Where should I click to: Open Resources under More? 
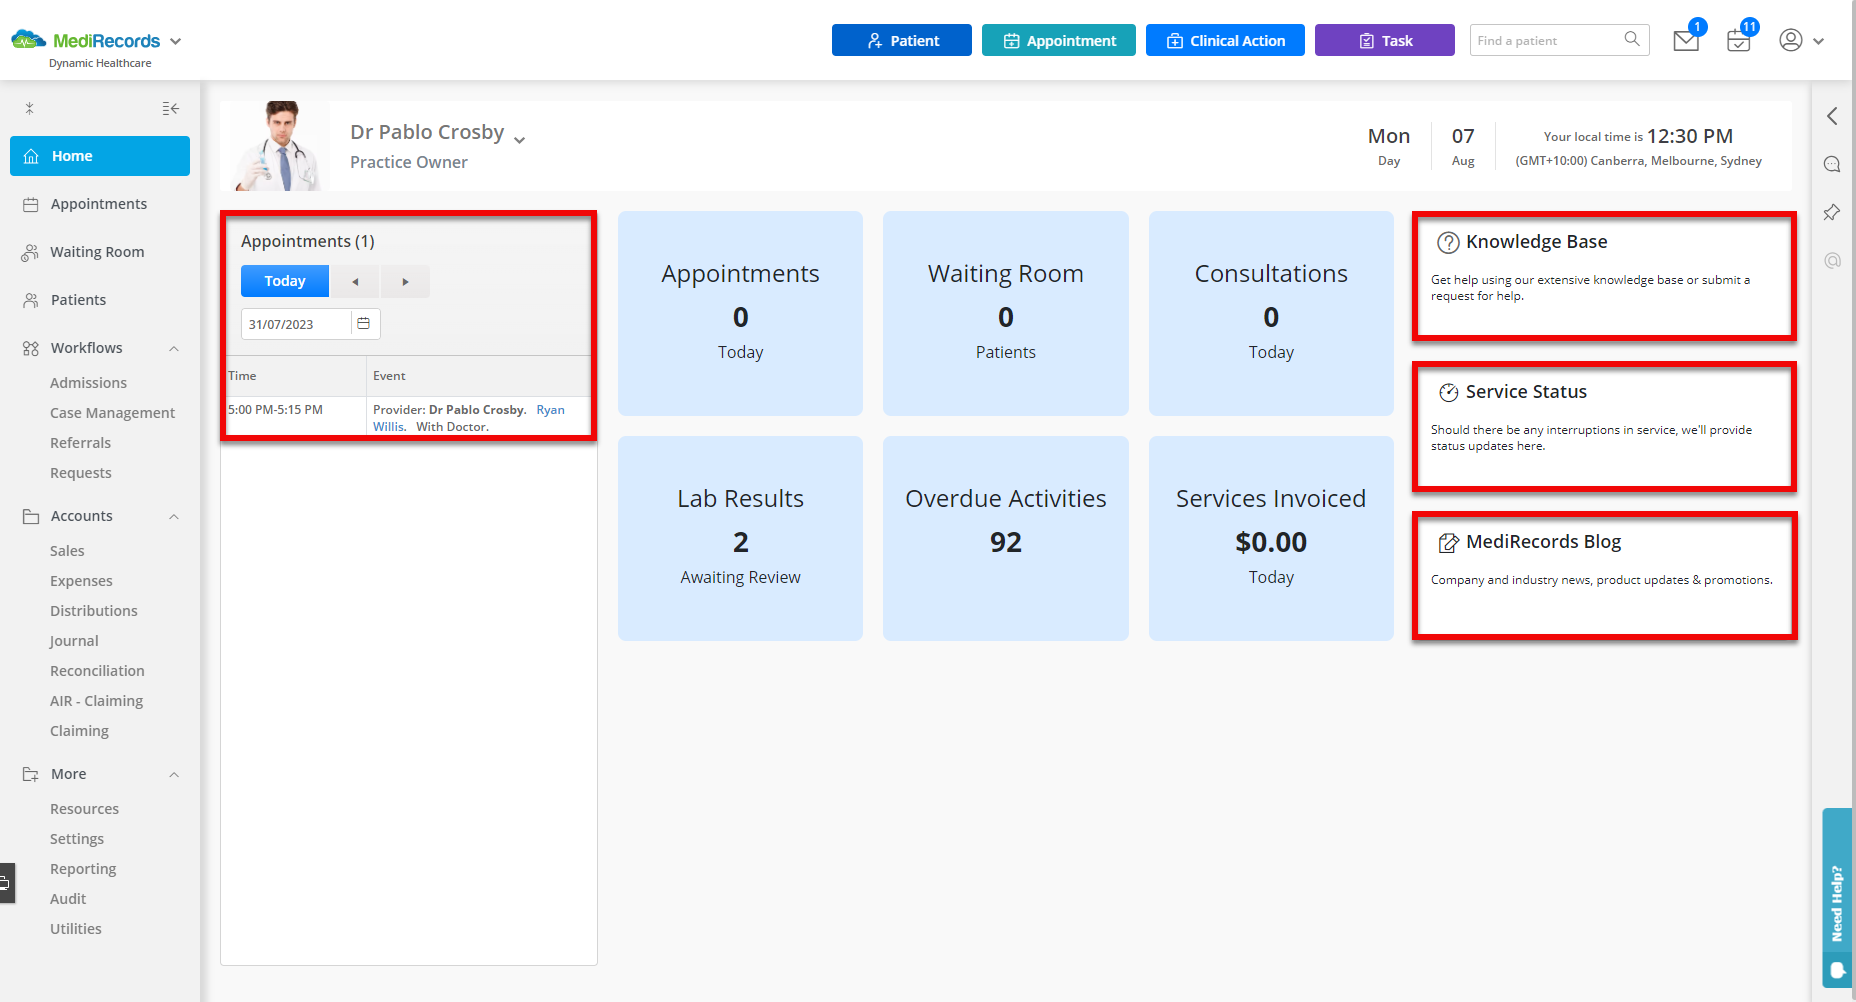pos(84,809)
